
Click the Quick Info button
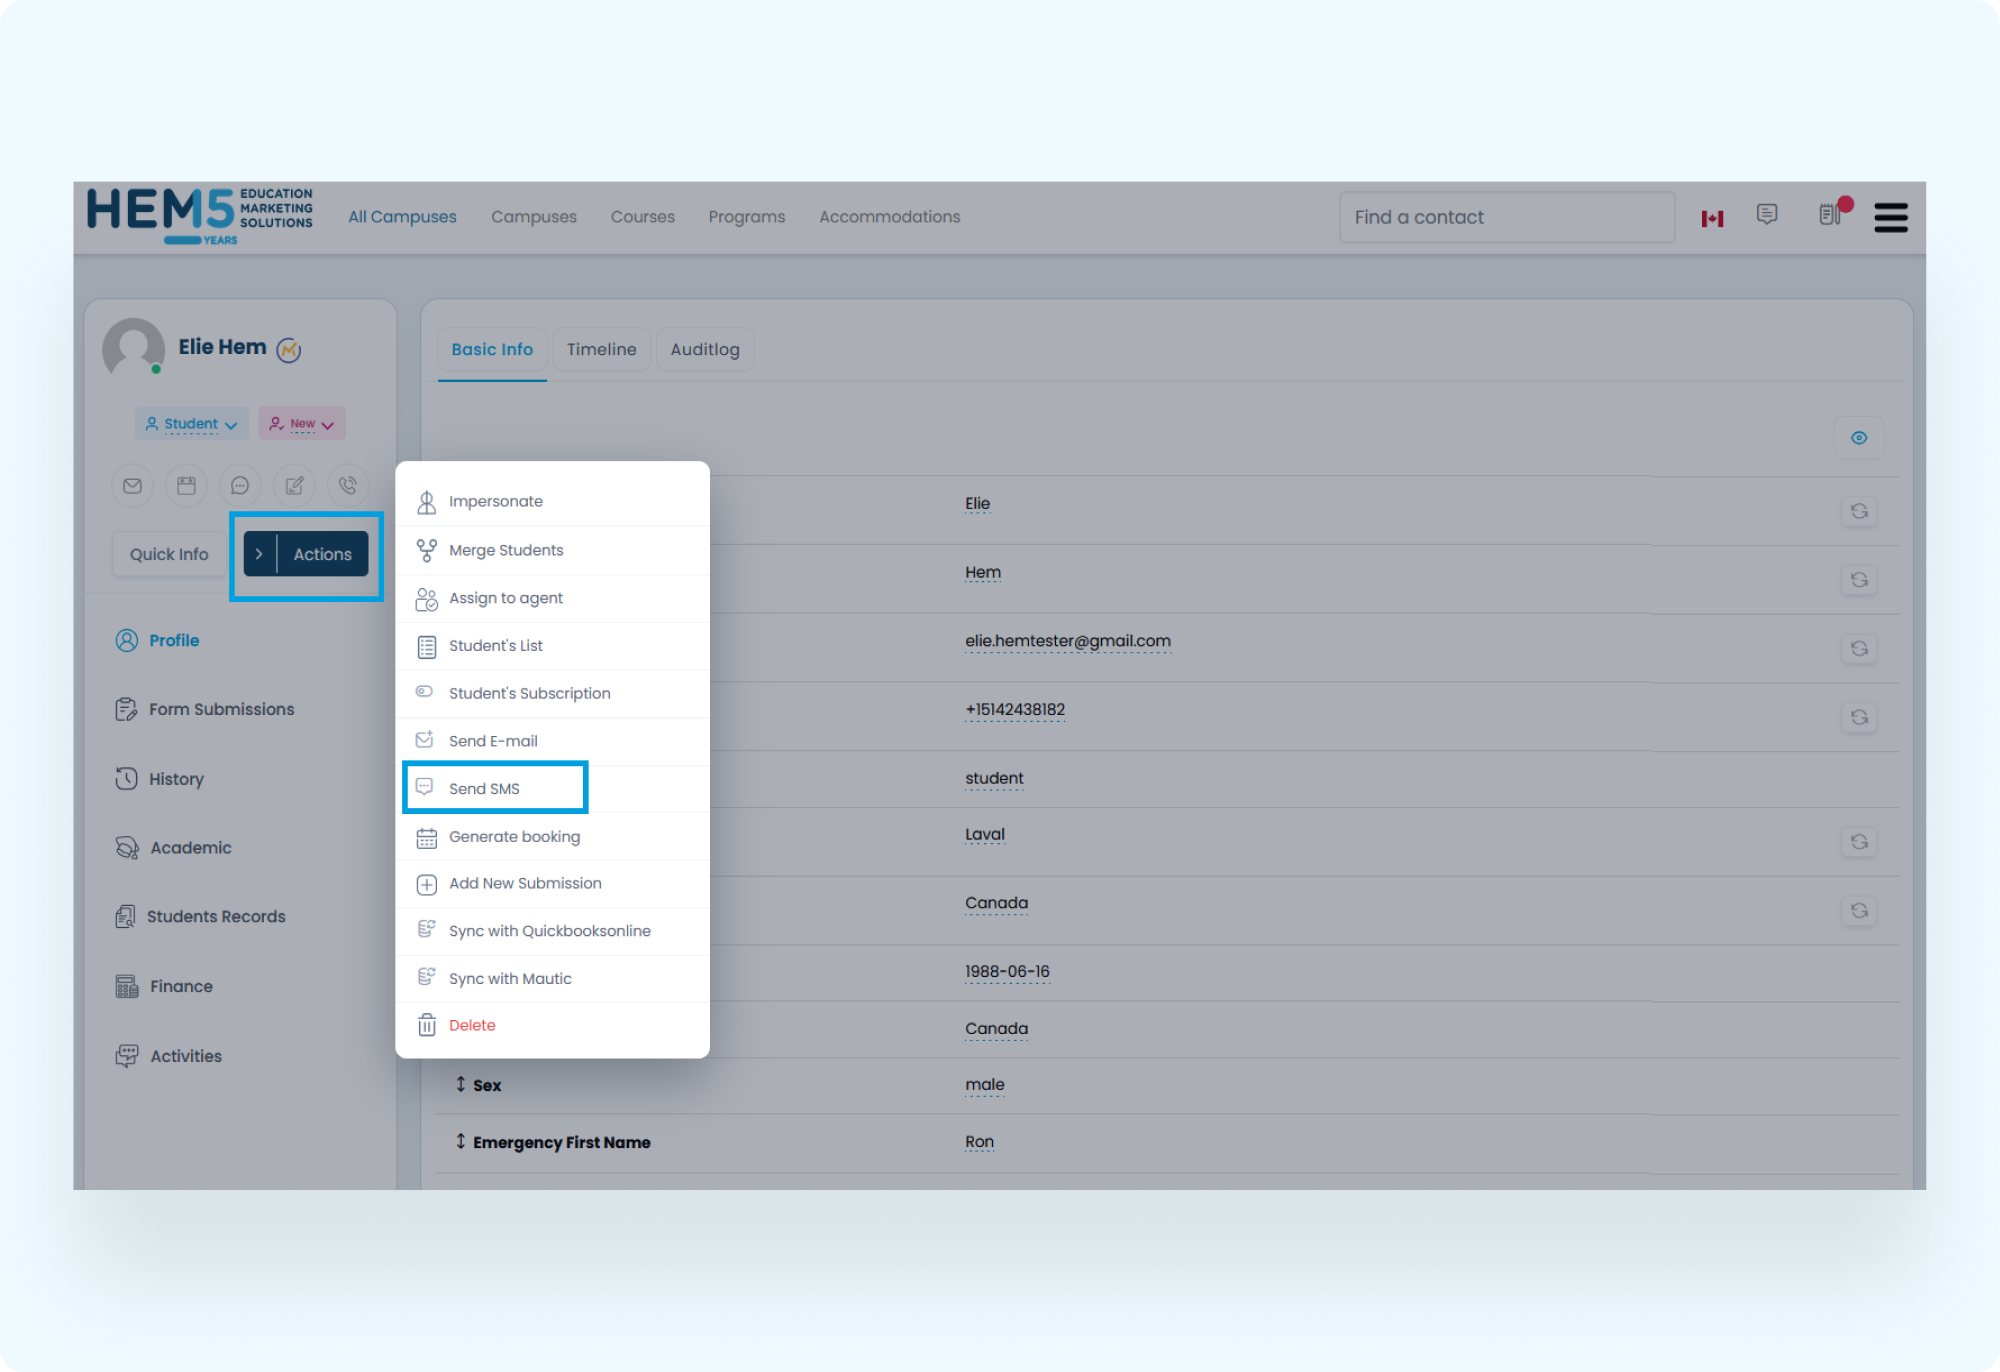tap(169, 554)
